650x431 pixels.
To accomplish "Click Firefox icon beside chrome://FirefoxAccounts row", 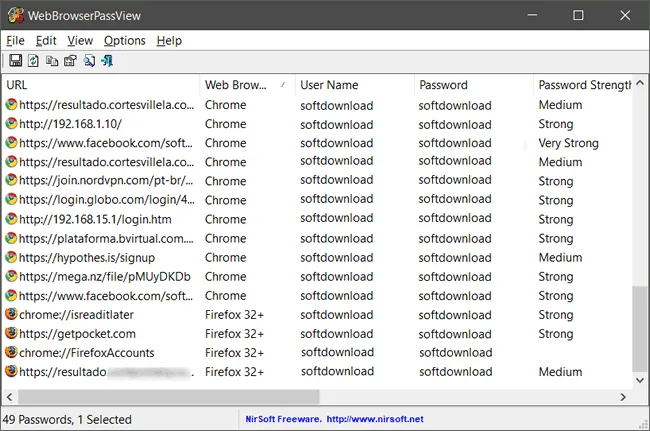I will [11, 352].
